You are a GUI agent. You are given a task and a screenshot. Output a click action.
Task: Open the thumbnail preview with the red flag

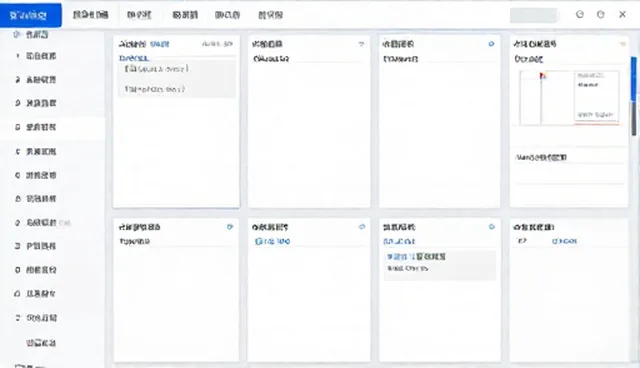coord(569,97)
